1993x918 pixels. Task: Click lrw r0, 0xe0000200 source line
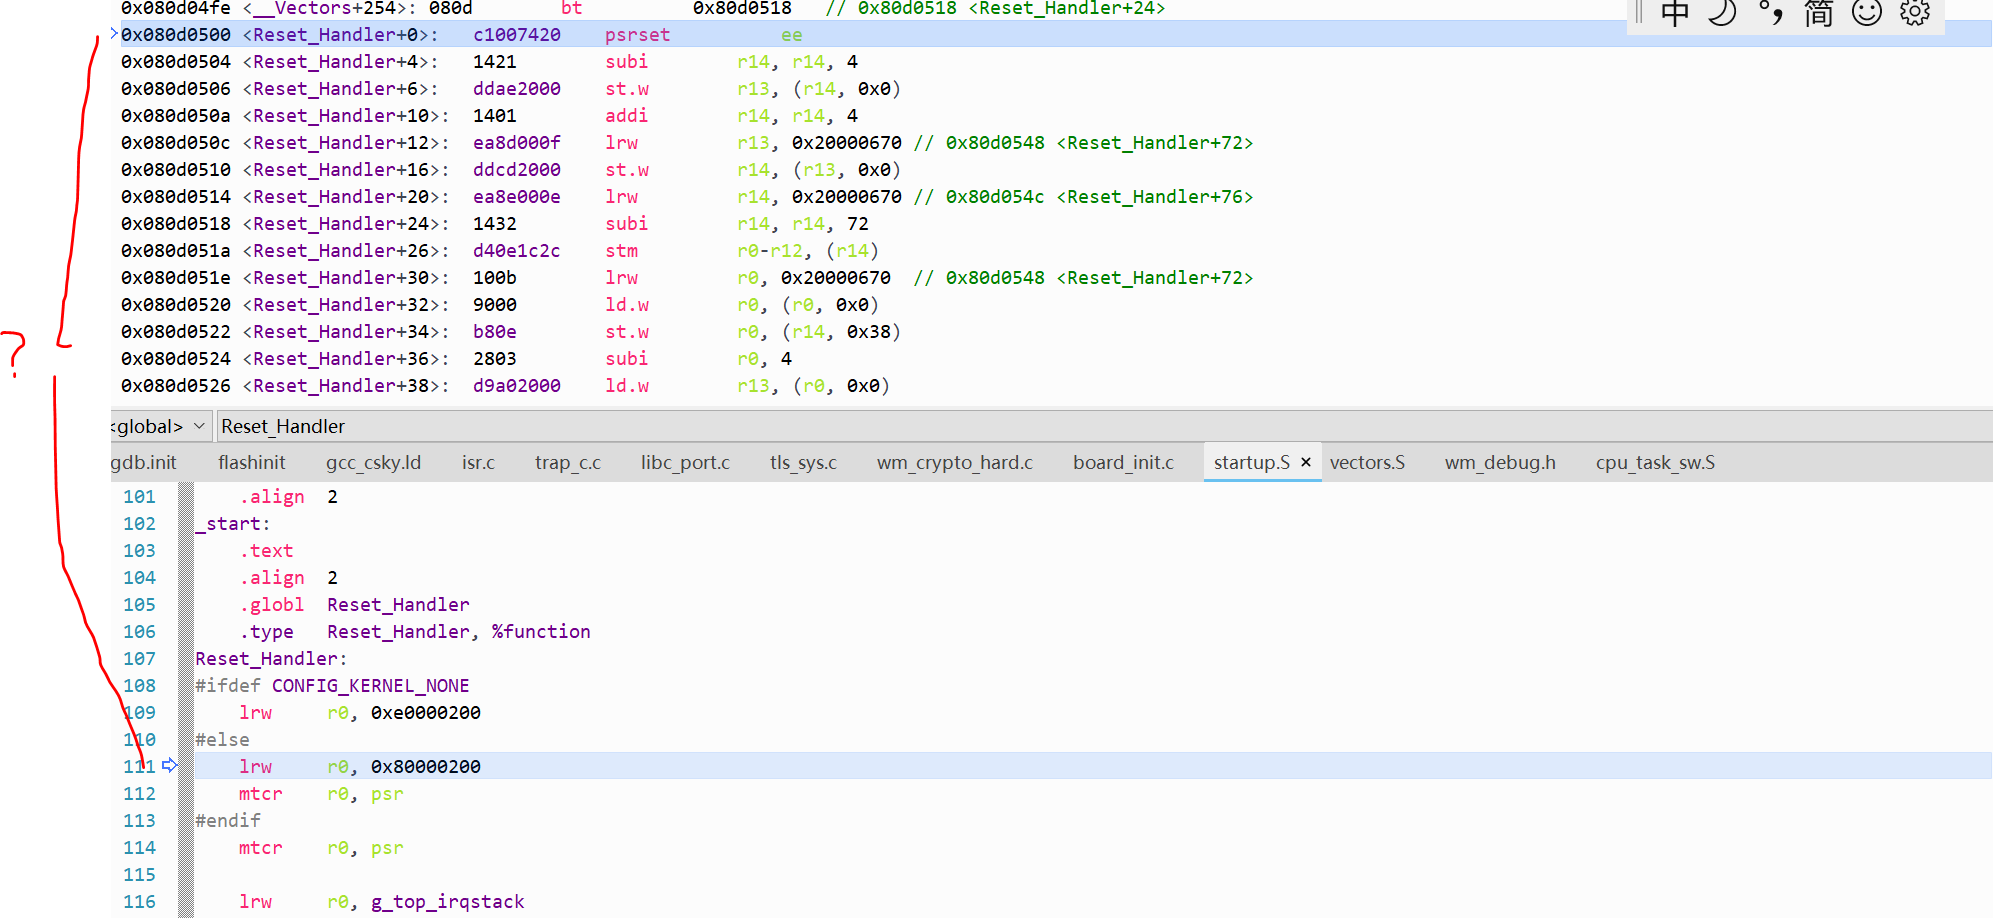click(x=359, y=712)
